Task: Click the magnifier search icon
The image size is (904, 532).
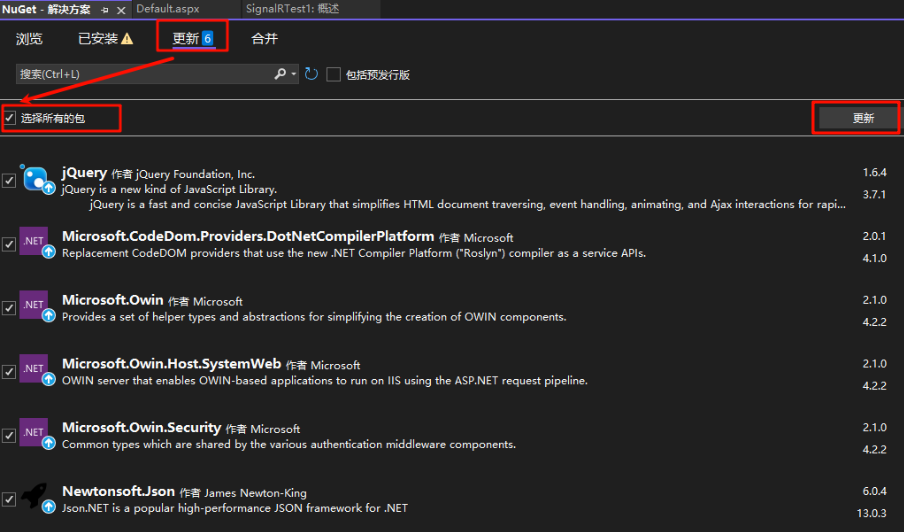Action: click(x=280, y=74)
